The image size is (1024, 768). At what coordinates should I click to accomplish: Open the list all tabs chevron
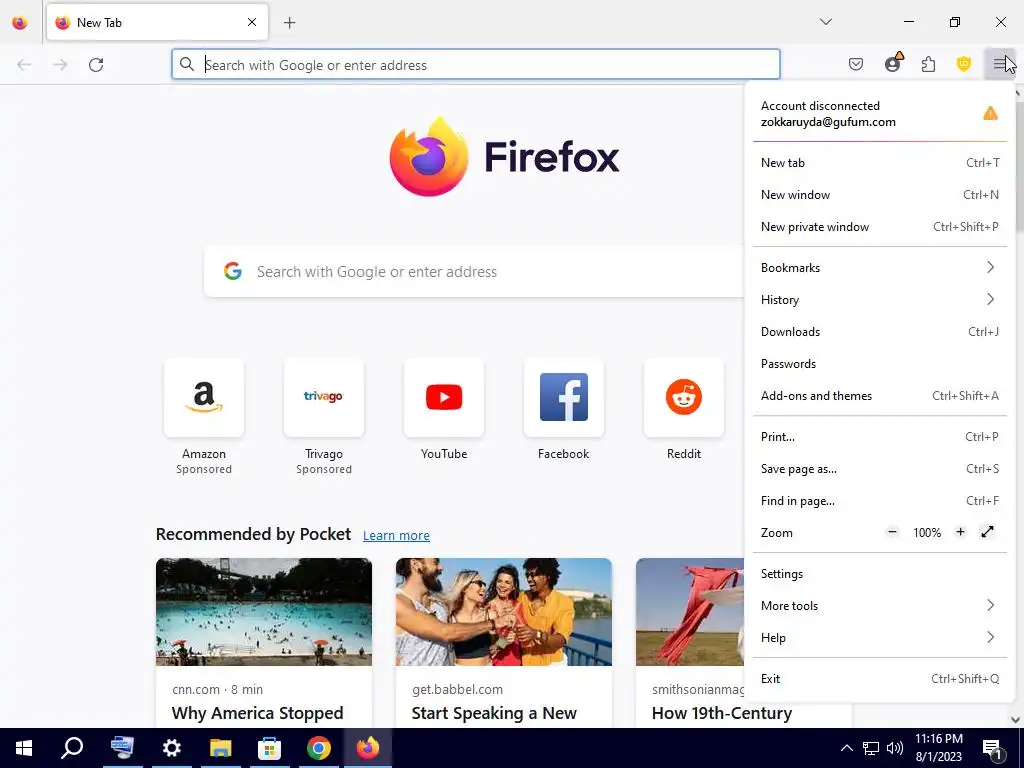pyautogui.click(x=825, y=22)
